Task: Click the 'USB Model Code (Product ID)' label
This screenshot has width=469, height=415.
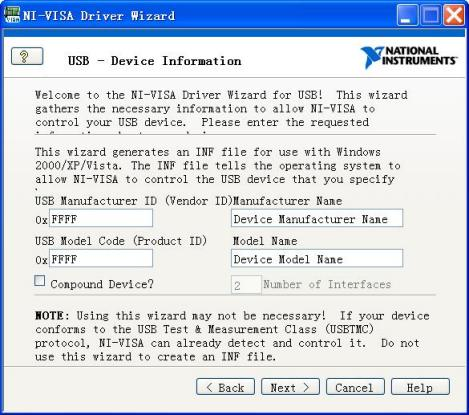Action: (121, 241)
